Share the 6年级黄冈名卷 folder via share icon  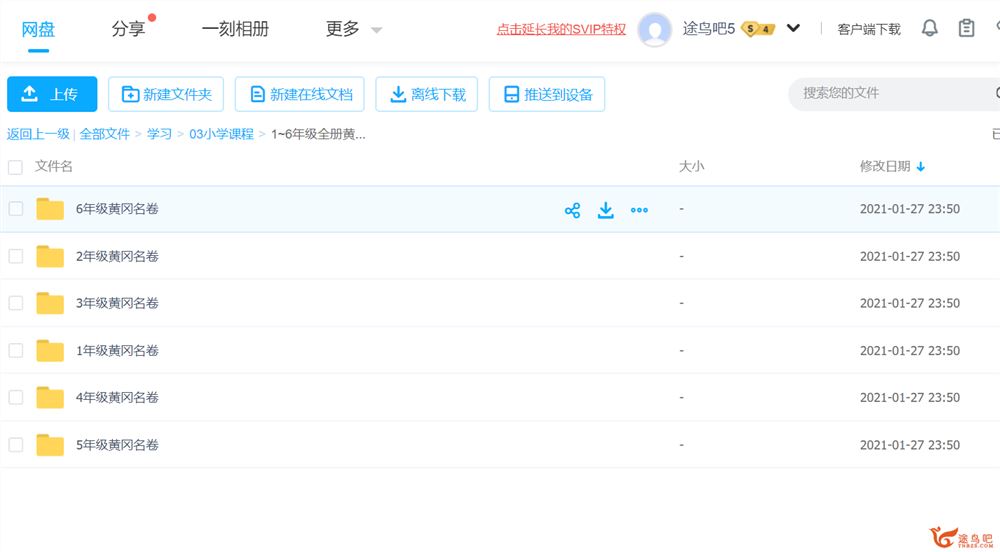572,210
